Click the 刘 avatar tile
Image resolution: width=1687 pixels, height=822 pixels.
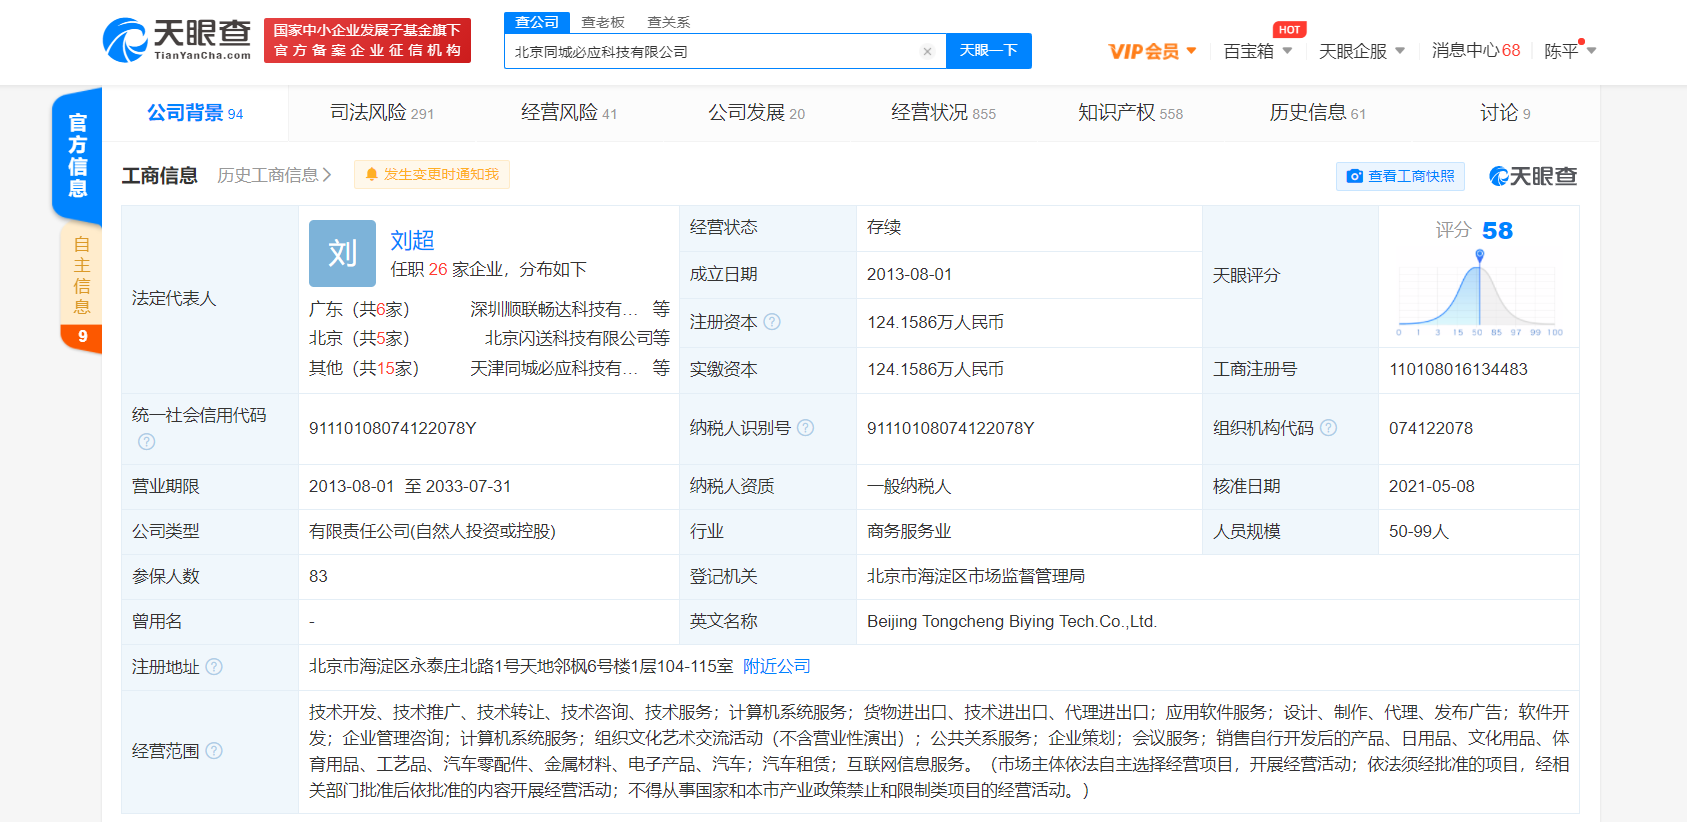tap(342, 253)
